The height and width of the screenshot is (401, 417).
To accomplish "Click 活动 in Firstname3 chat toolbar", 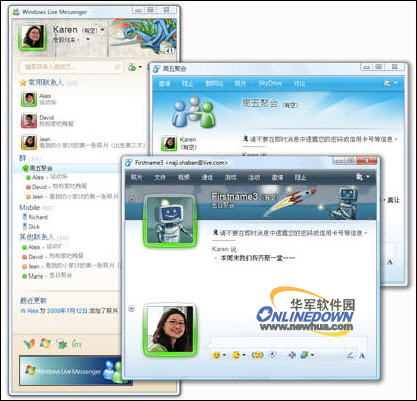I will [x=254, y=178].
